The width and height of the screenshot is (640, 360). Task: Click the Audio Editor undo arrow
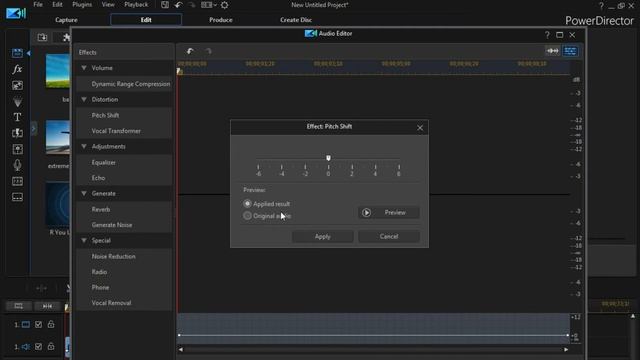click(x=190, y=51)
